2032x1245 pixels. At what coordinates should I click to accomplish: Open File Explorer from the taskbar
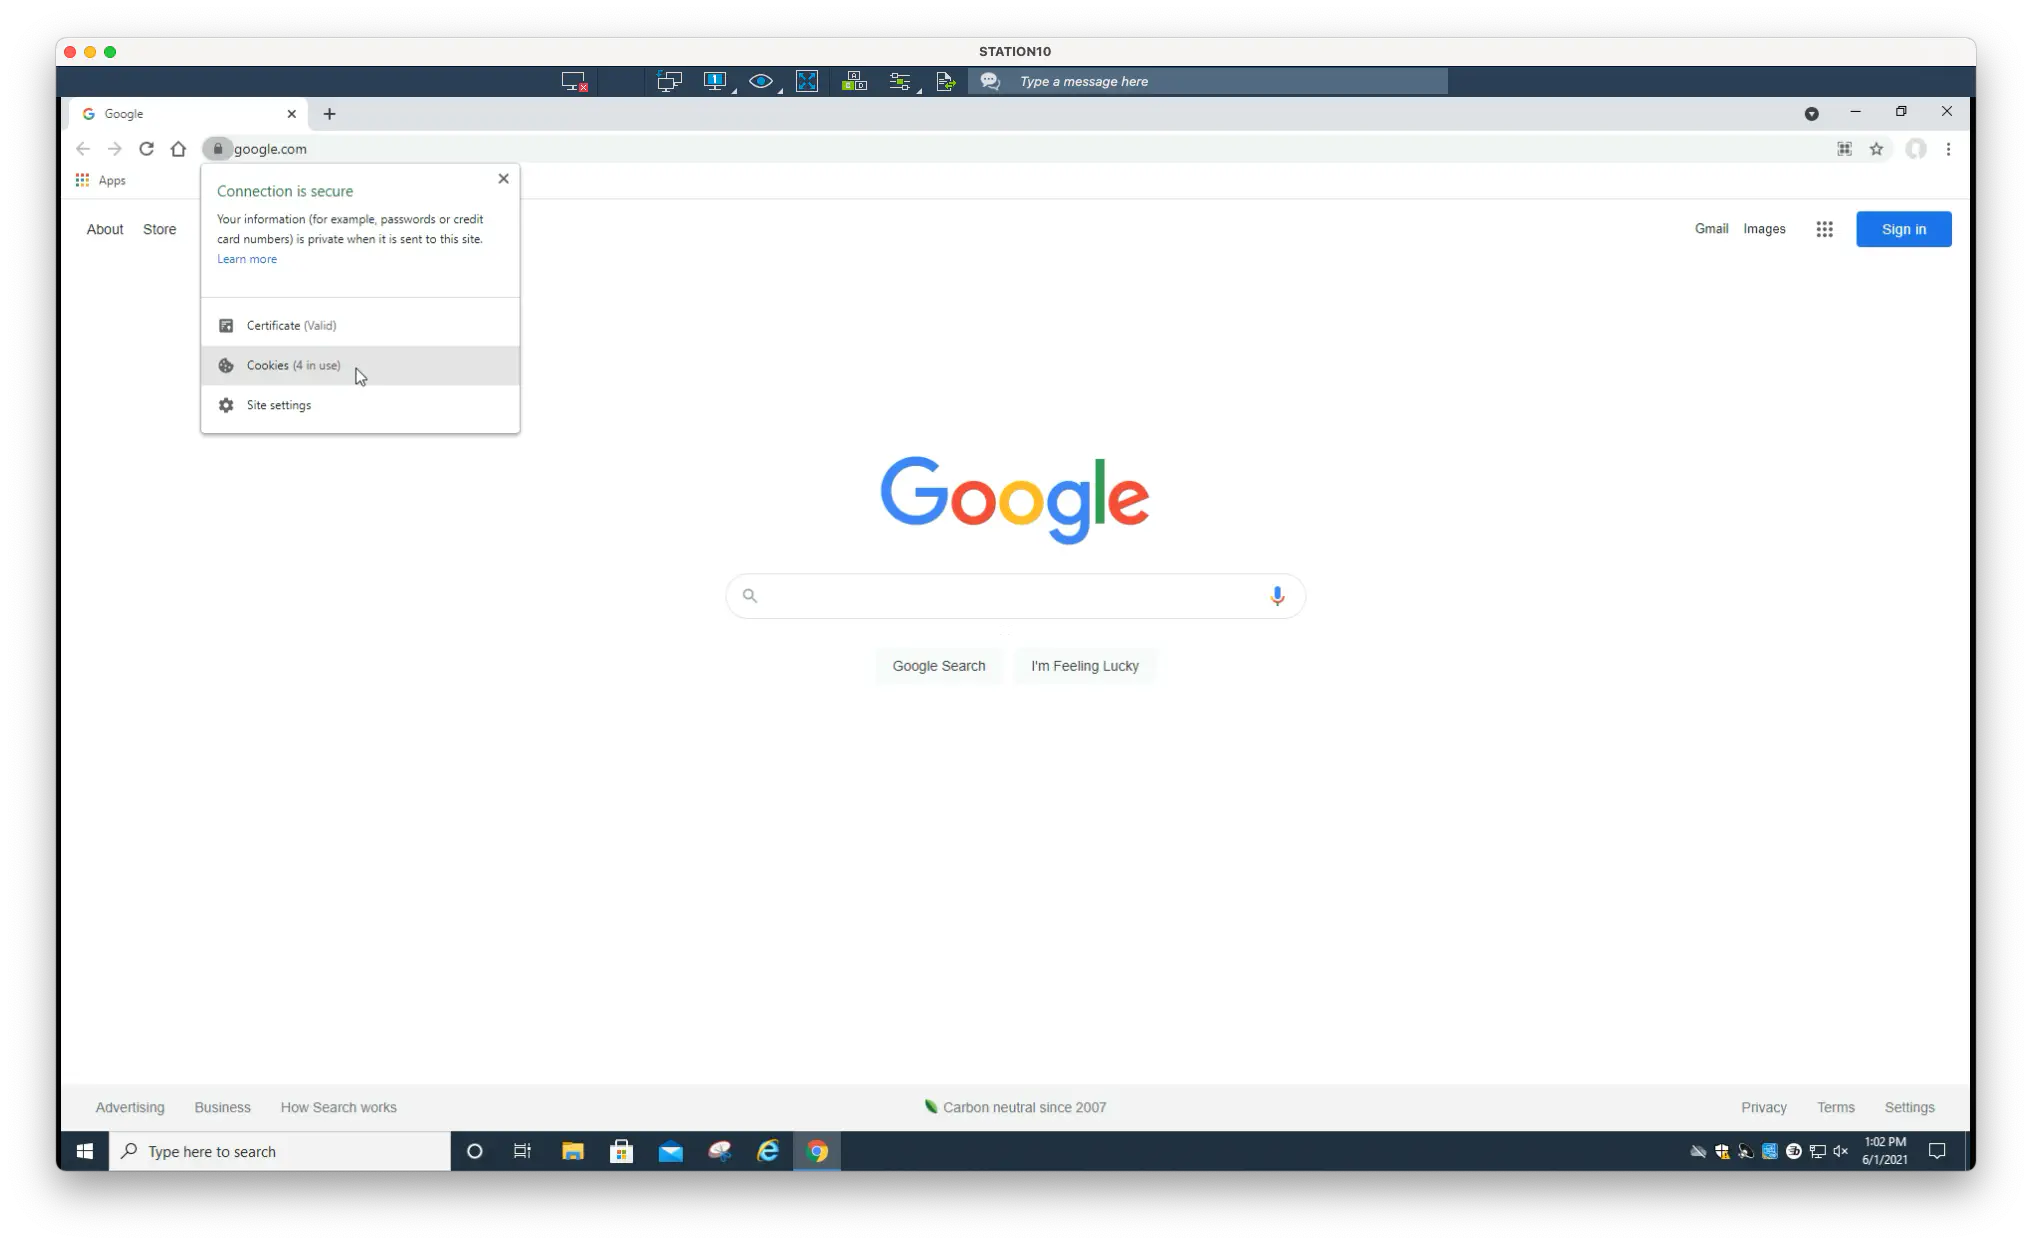573,1152
